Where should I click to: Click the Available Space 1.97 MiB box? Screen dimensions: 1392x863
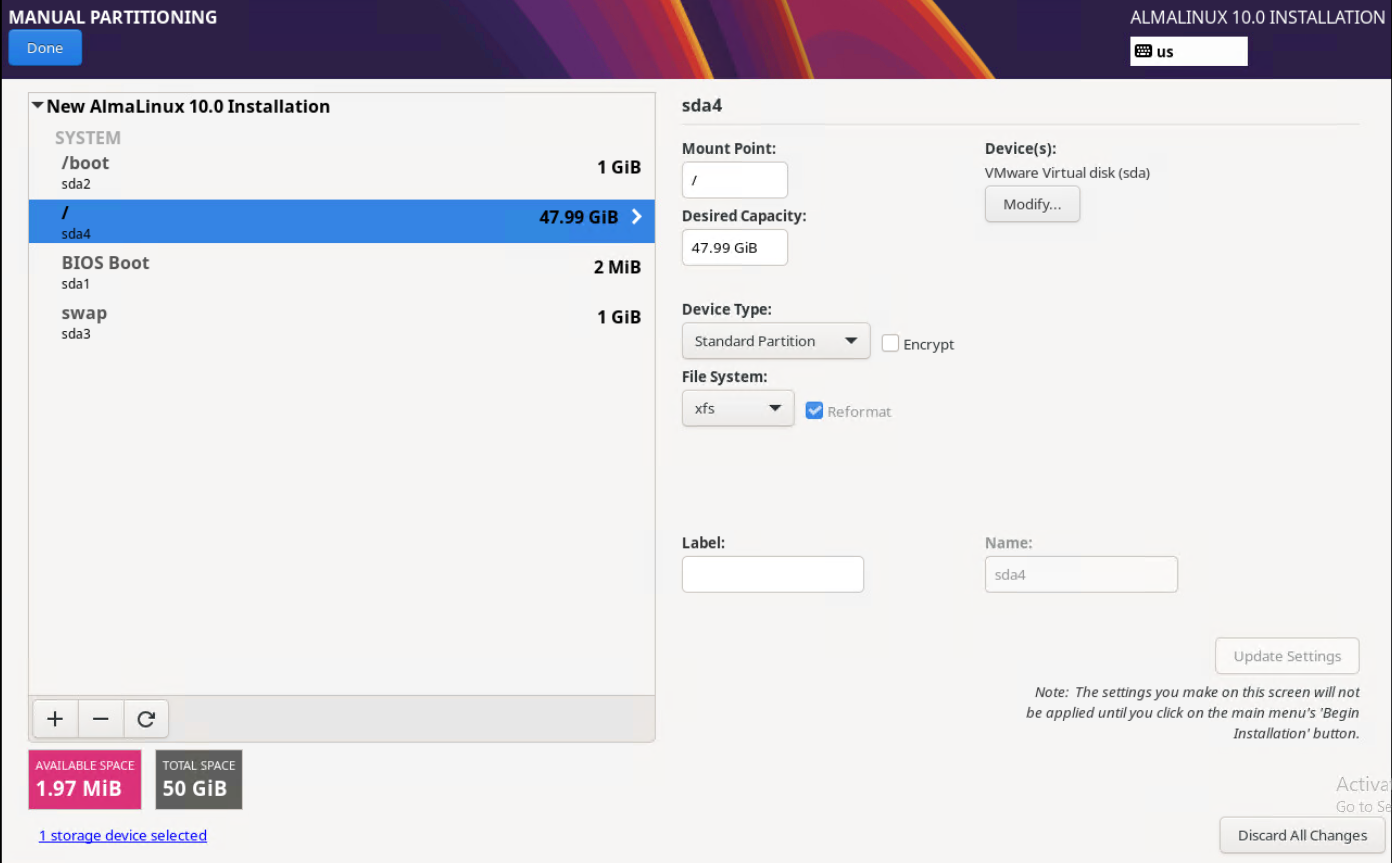[x=85, y=779]
